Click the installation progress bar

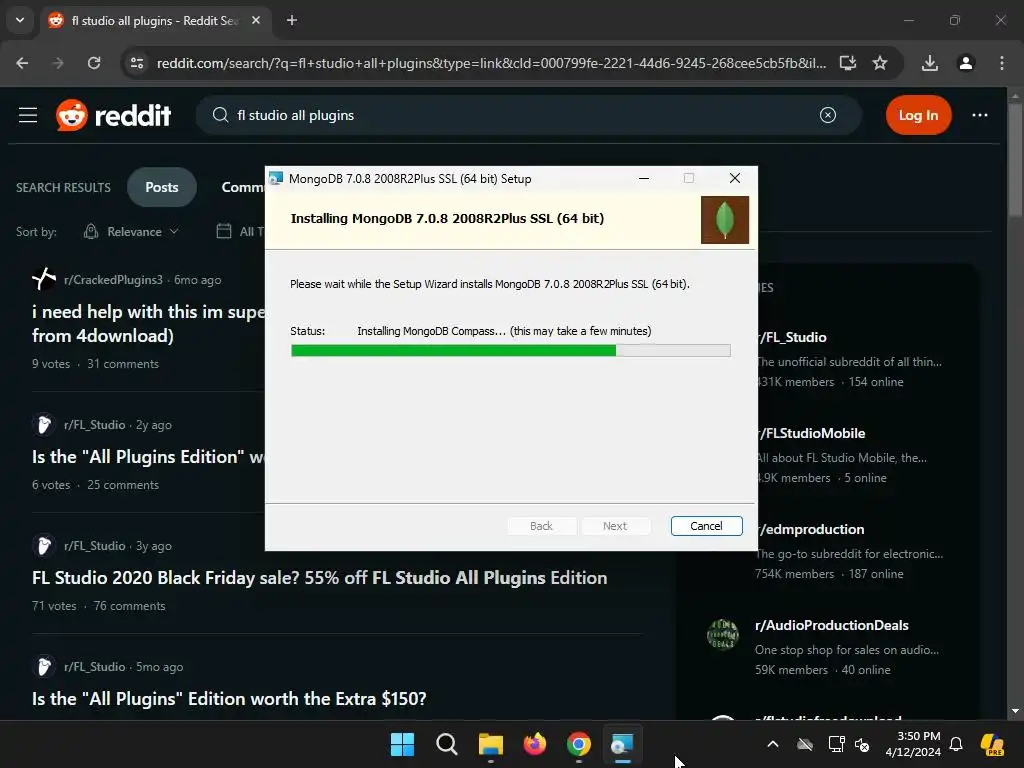[510, 351]
